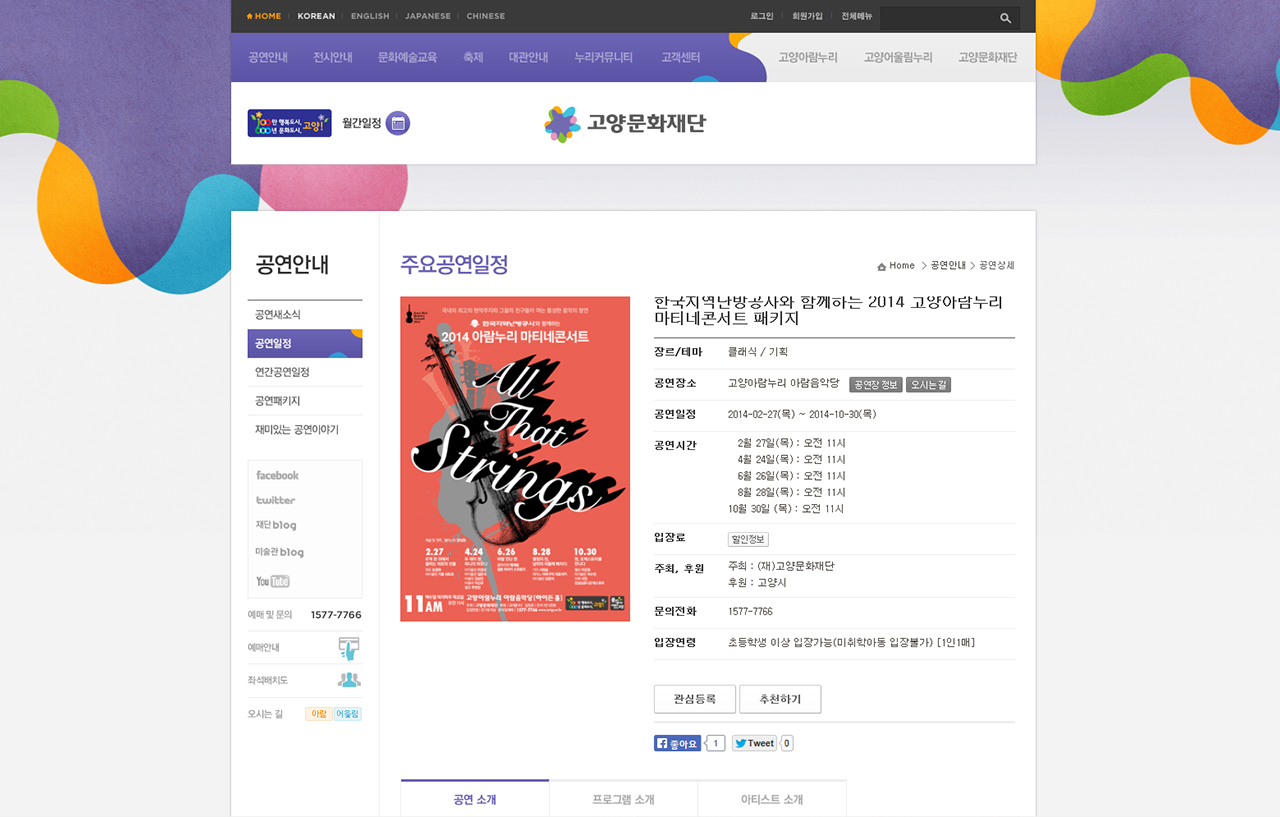The image size is (1280, 817).
Task: Go to 고양아람누리 site tab
Action: pos(808,57)
